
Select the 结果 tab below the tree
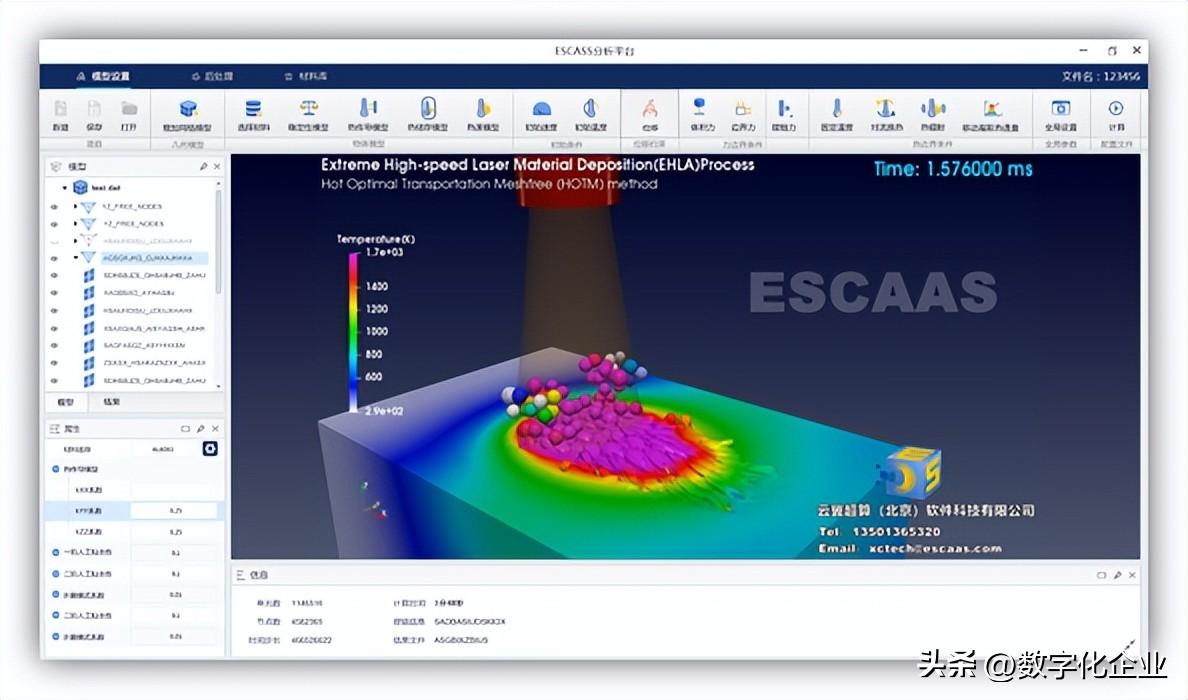111,402
